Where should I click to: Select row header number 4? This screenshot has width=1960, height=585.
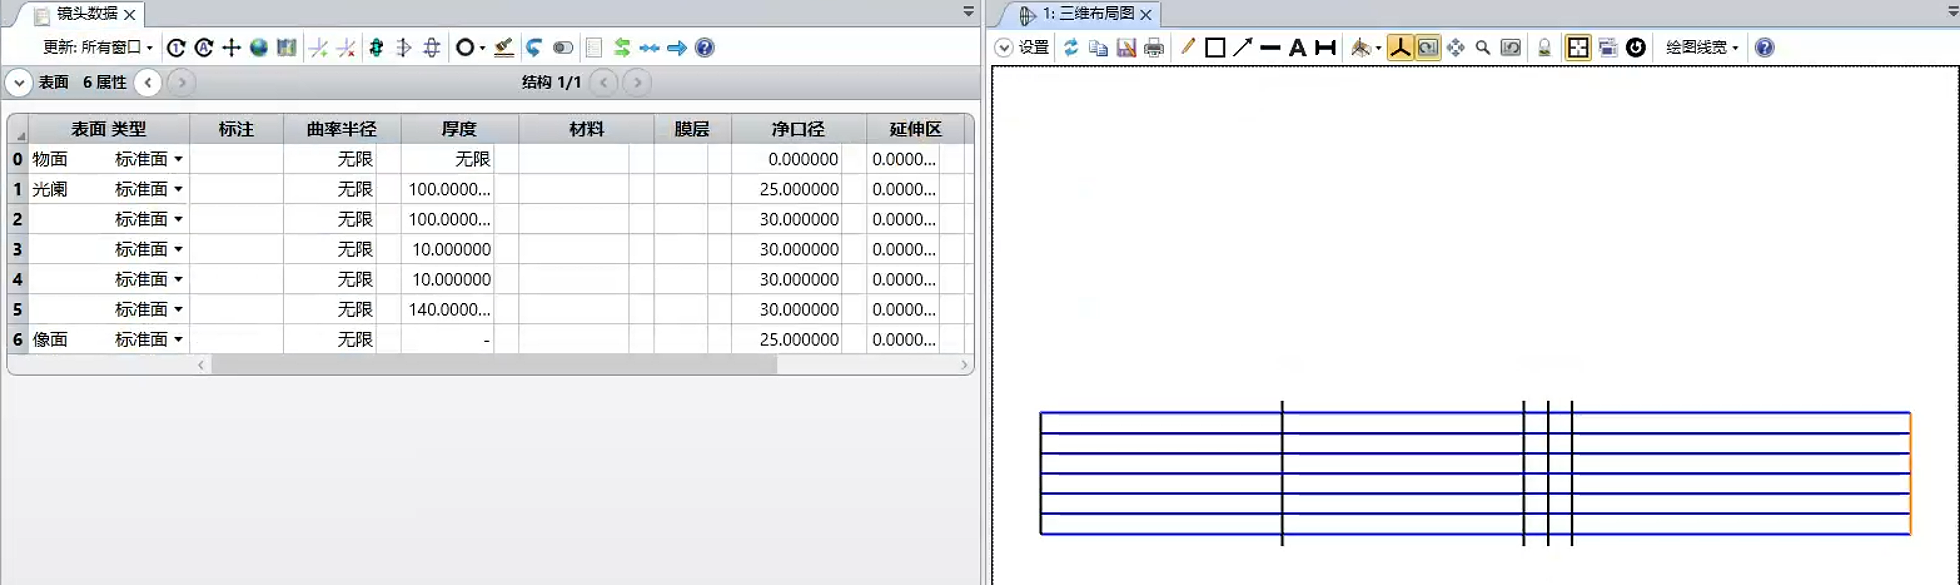(x=17, y=279)
